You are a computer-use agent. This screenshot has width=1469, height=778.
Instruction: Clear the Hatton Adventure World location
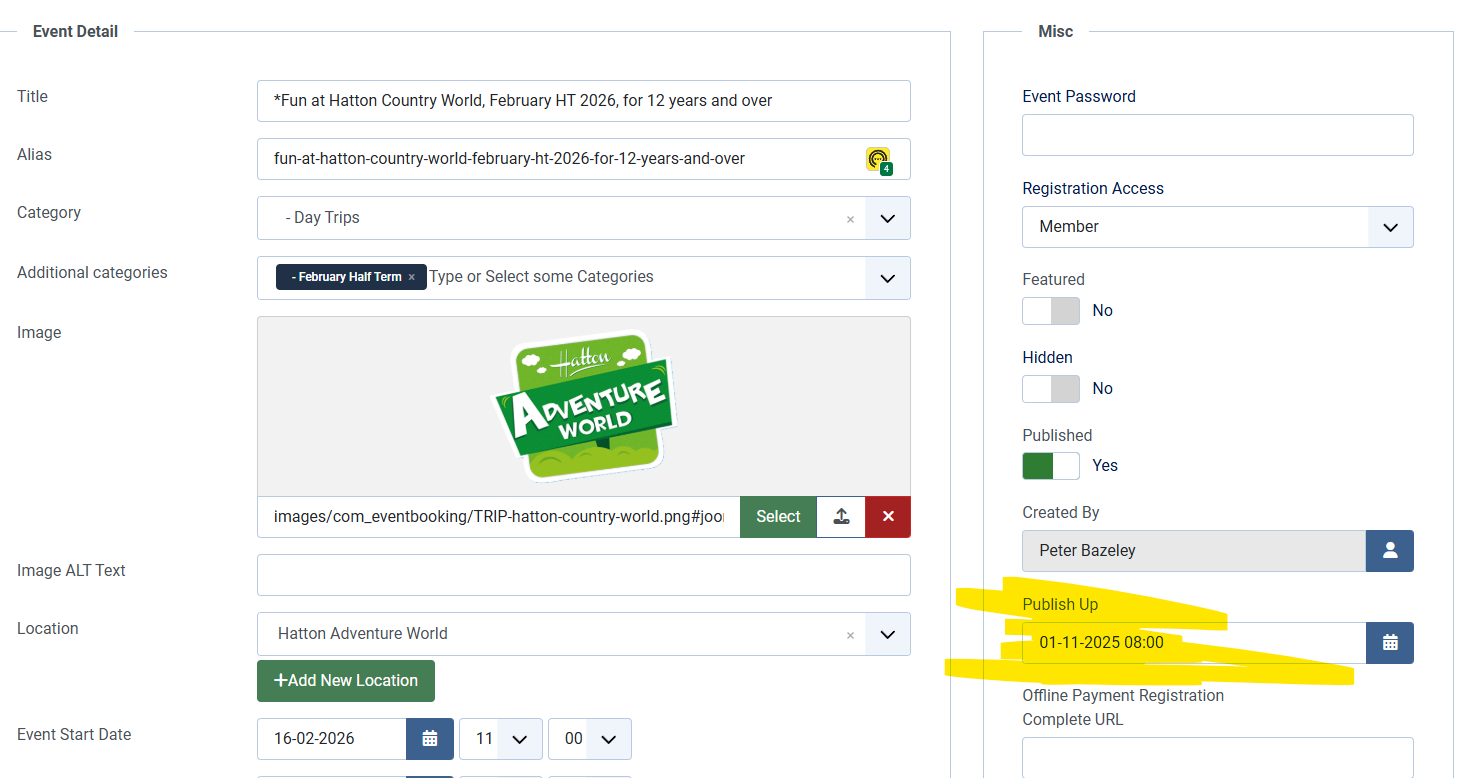click(x=850, y=635)
